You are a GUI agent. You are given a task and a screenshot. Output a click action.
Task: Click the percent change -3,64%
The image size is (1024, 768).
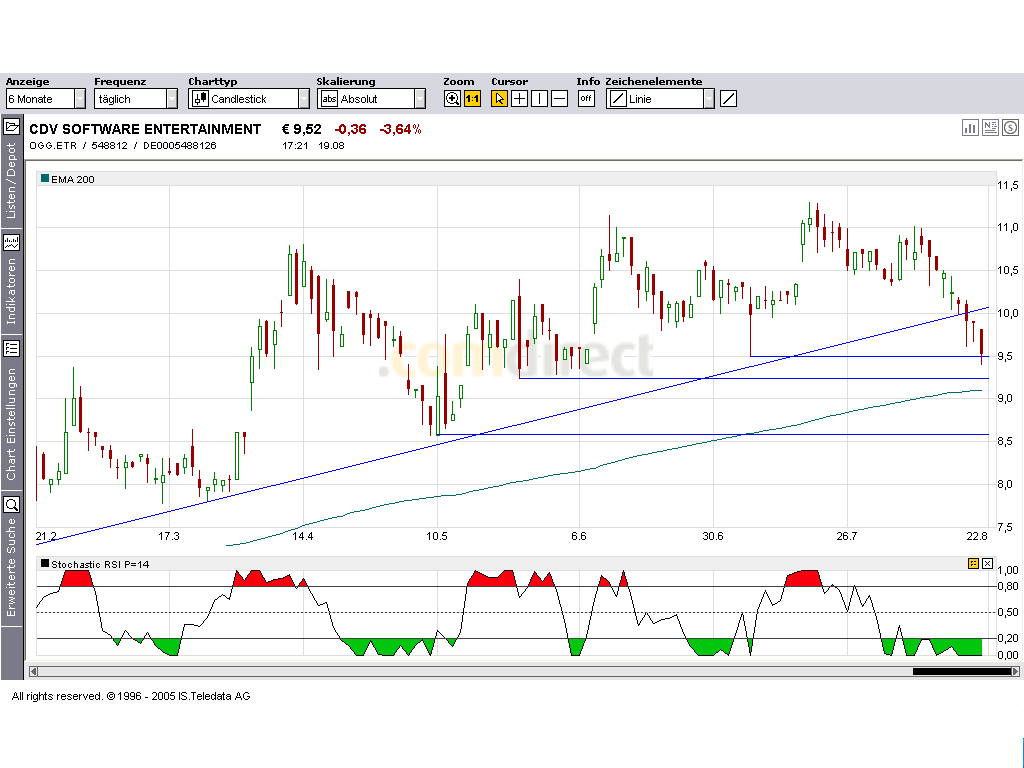400,129
